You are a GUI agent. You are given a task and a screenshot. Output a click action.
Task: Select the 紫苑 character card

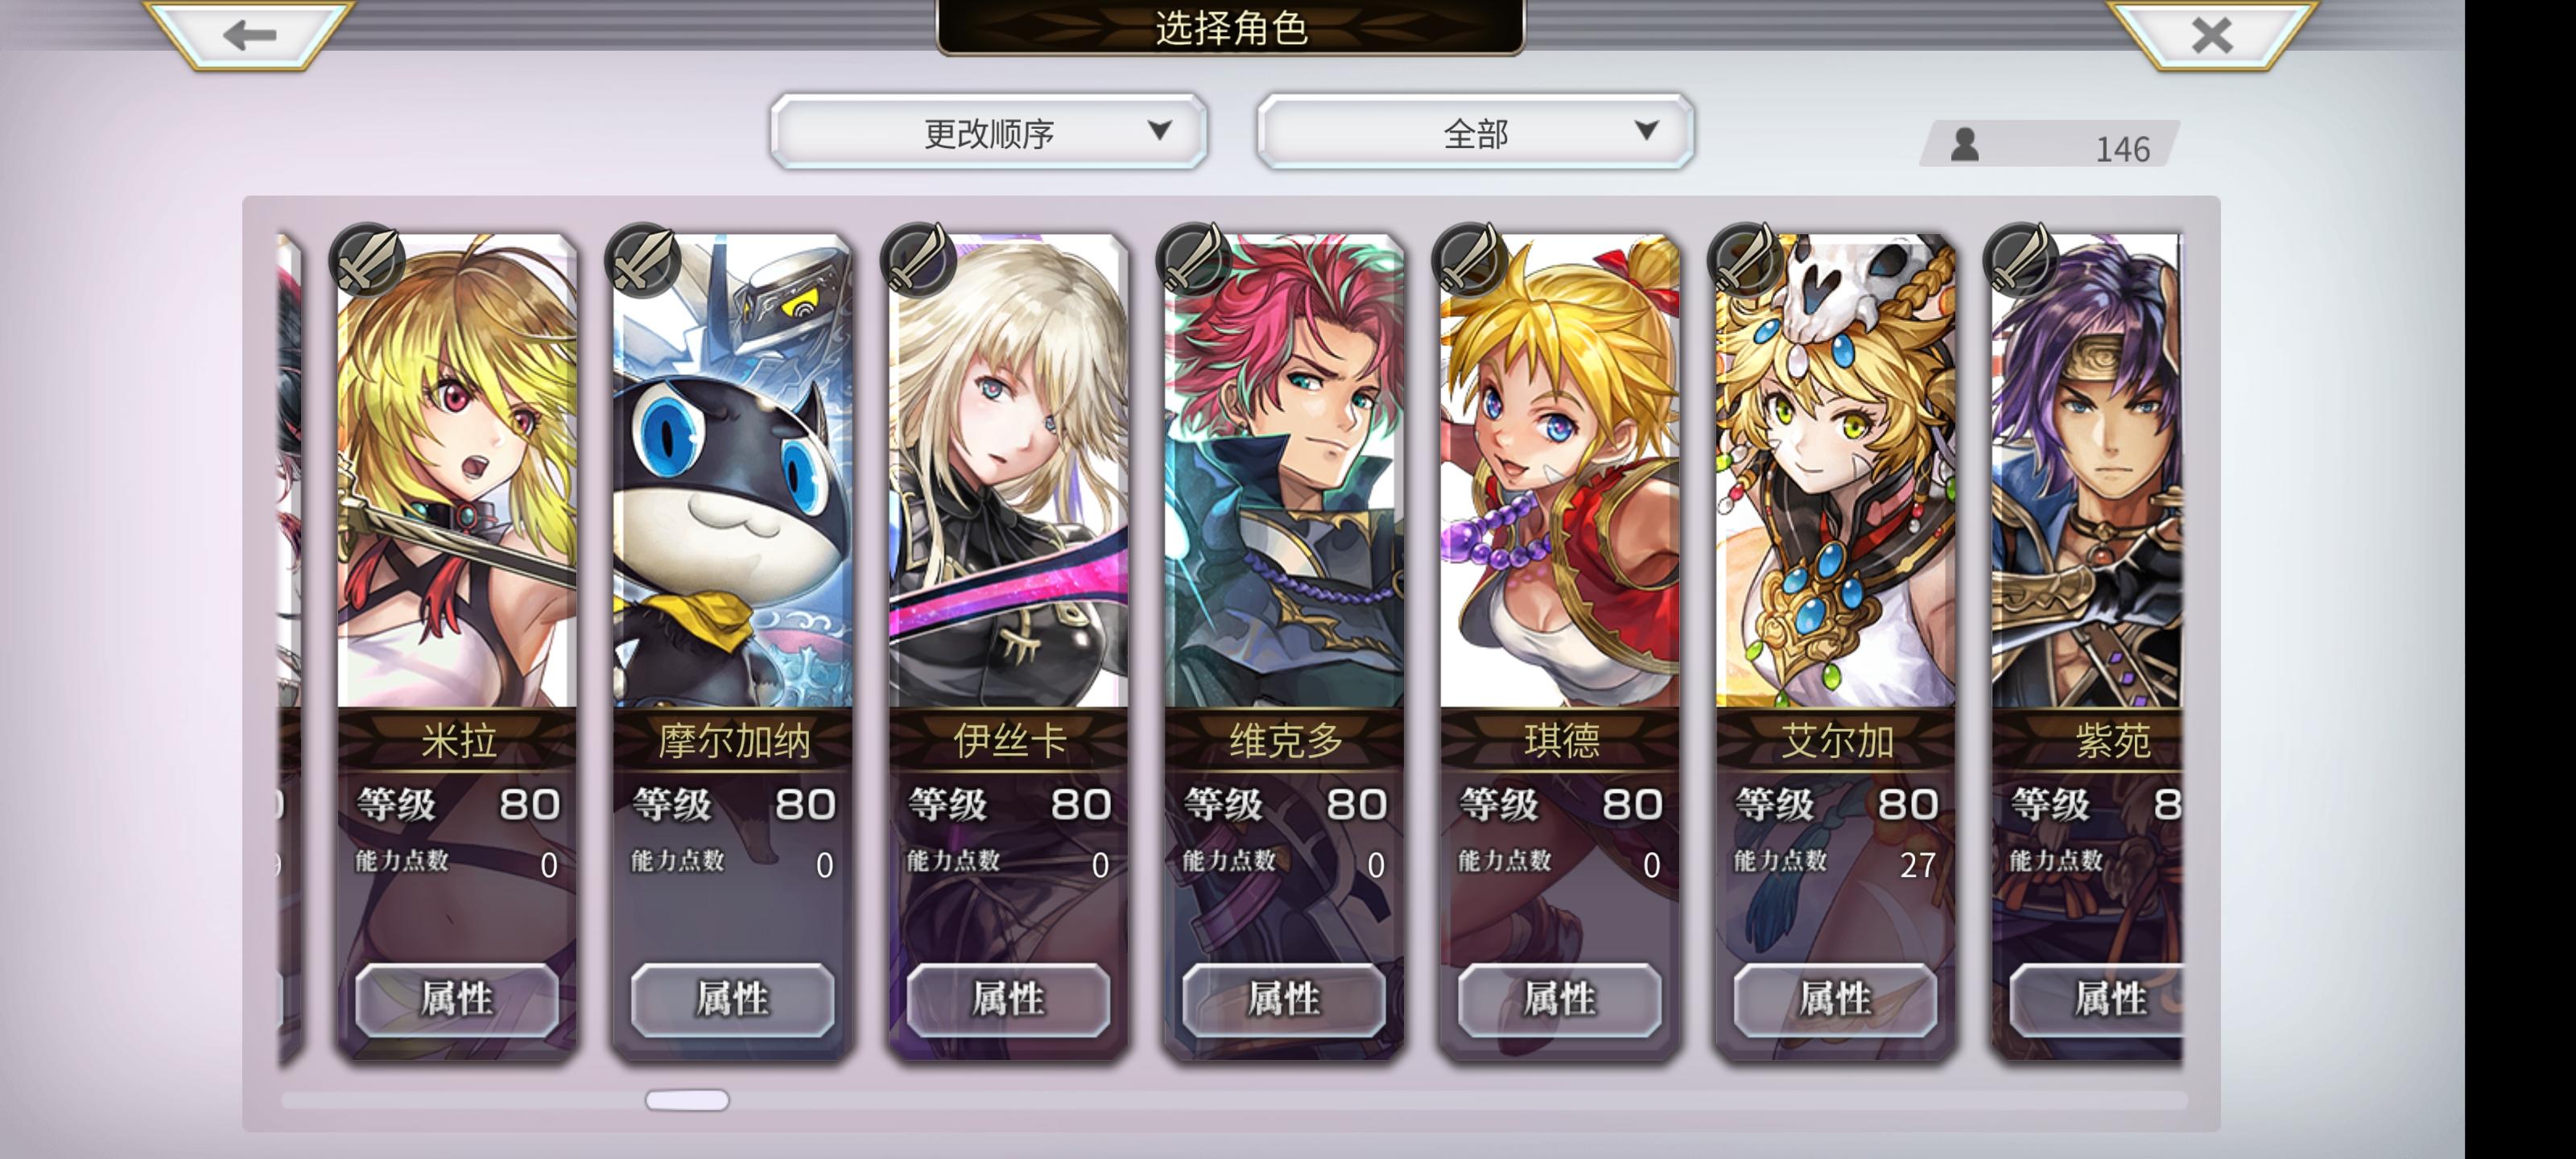pyautogui.click(x=2088, y=645)
